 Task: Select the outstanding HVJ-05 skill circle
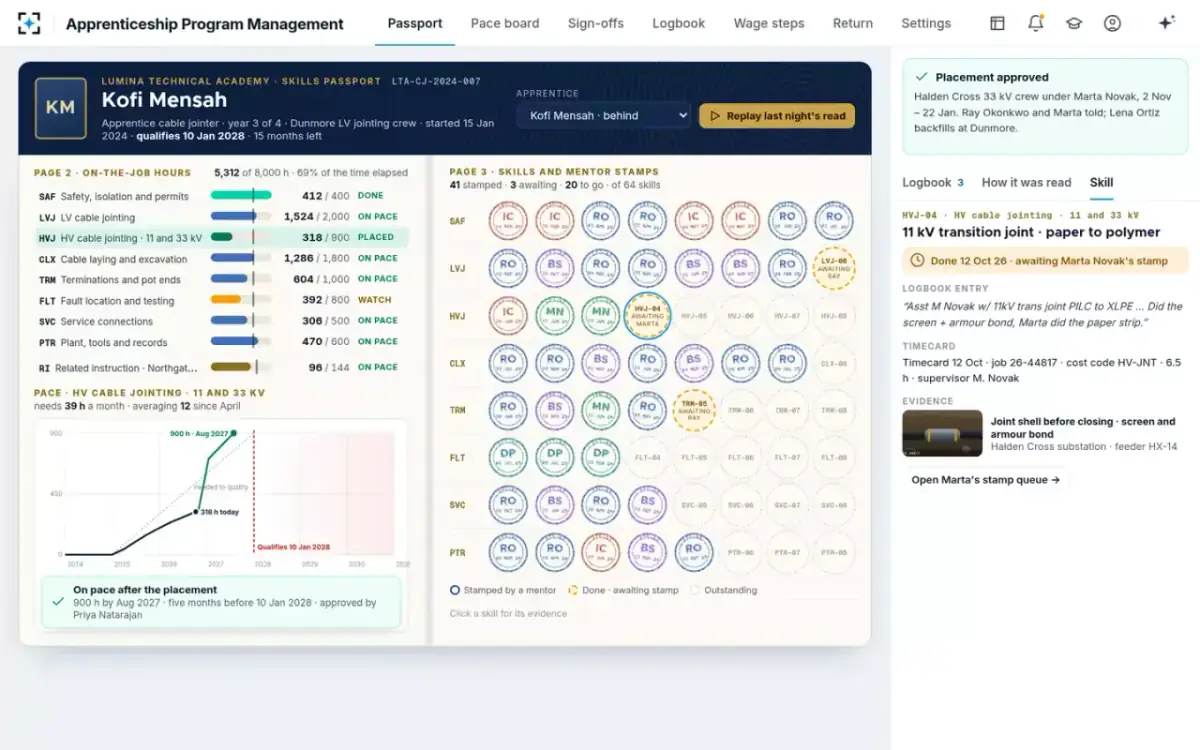pos(694,315)
